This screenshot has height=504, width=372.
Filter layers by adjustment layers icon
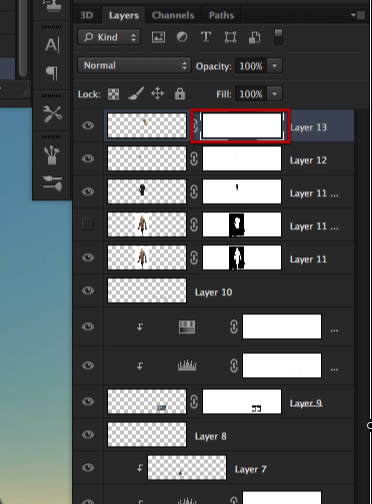point(182,37)
